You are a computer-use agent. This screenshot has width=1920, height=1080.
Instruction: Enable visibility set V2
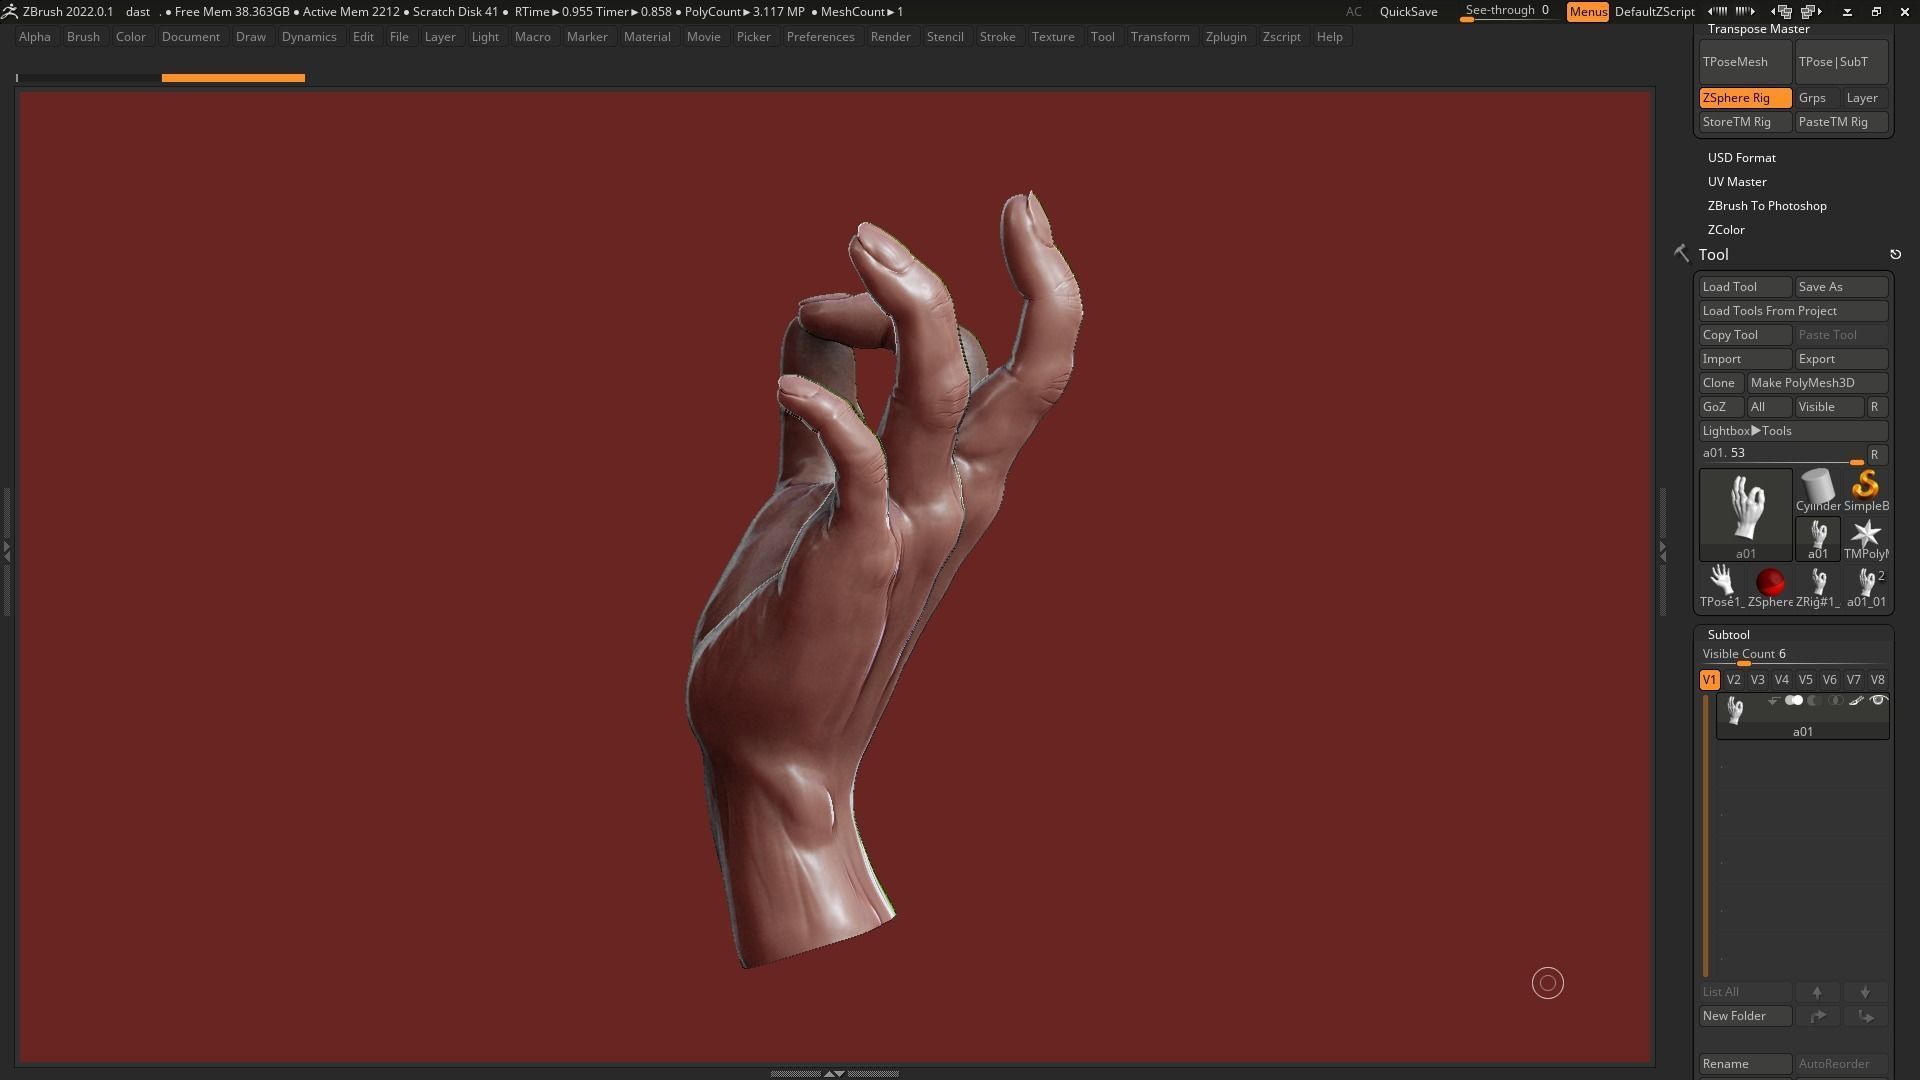[x=1733, y=680]
